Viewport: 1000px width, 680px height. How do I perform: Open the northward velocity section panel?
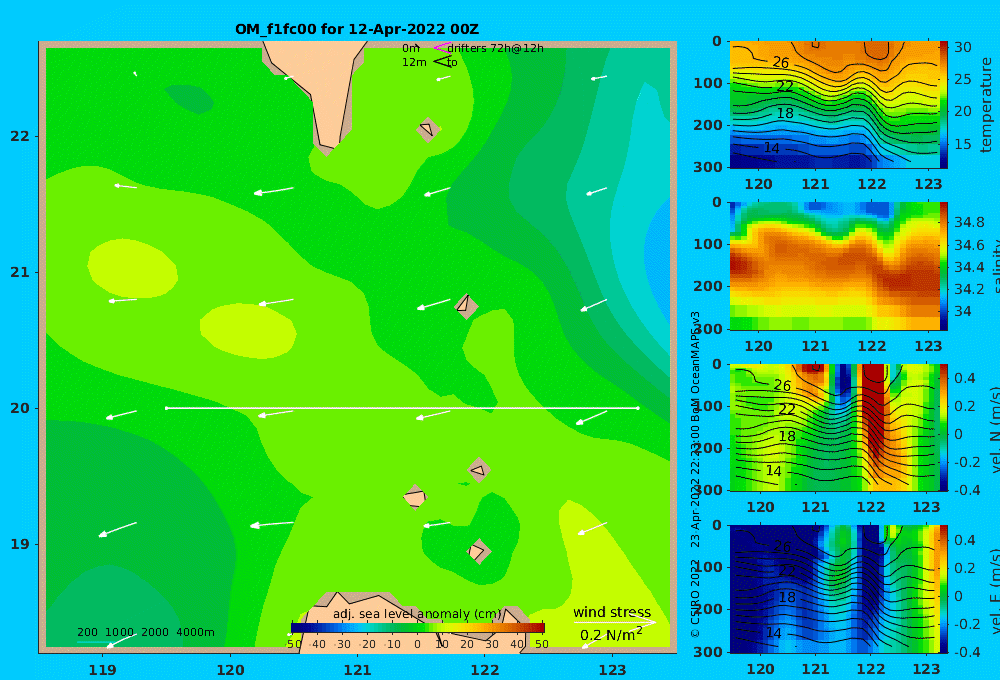835,427
